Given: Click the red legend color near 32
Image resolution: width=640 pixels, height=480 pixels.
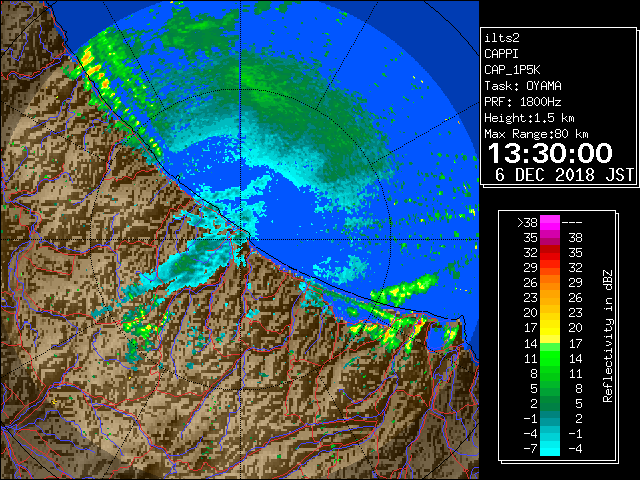Looking at the screenshot, I should pos(550,253).
